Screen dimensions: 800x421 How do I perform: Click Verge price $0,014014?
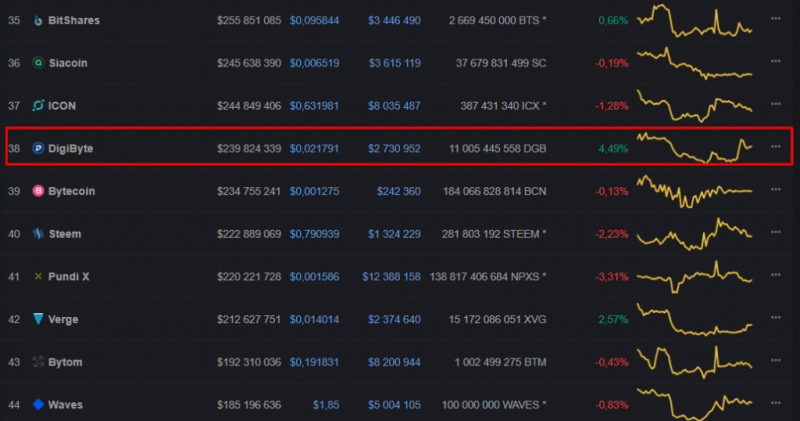314,319
